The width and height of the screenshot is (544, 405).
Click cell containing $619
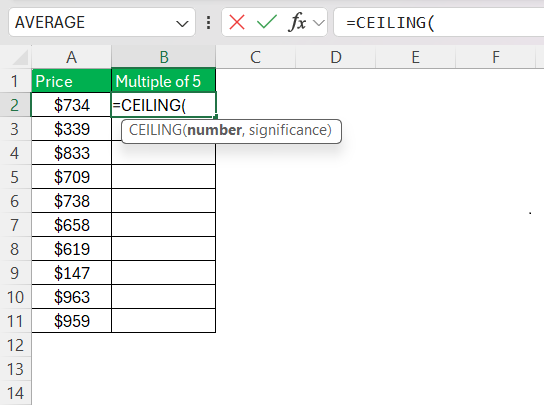[x=71, y=249]
